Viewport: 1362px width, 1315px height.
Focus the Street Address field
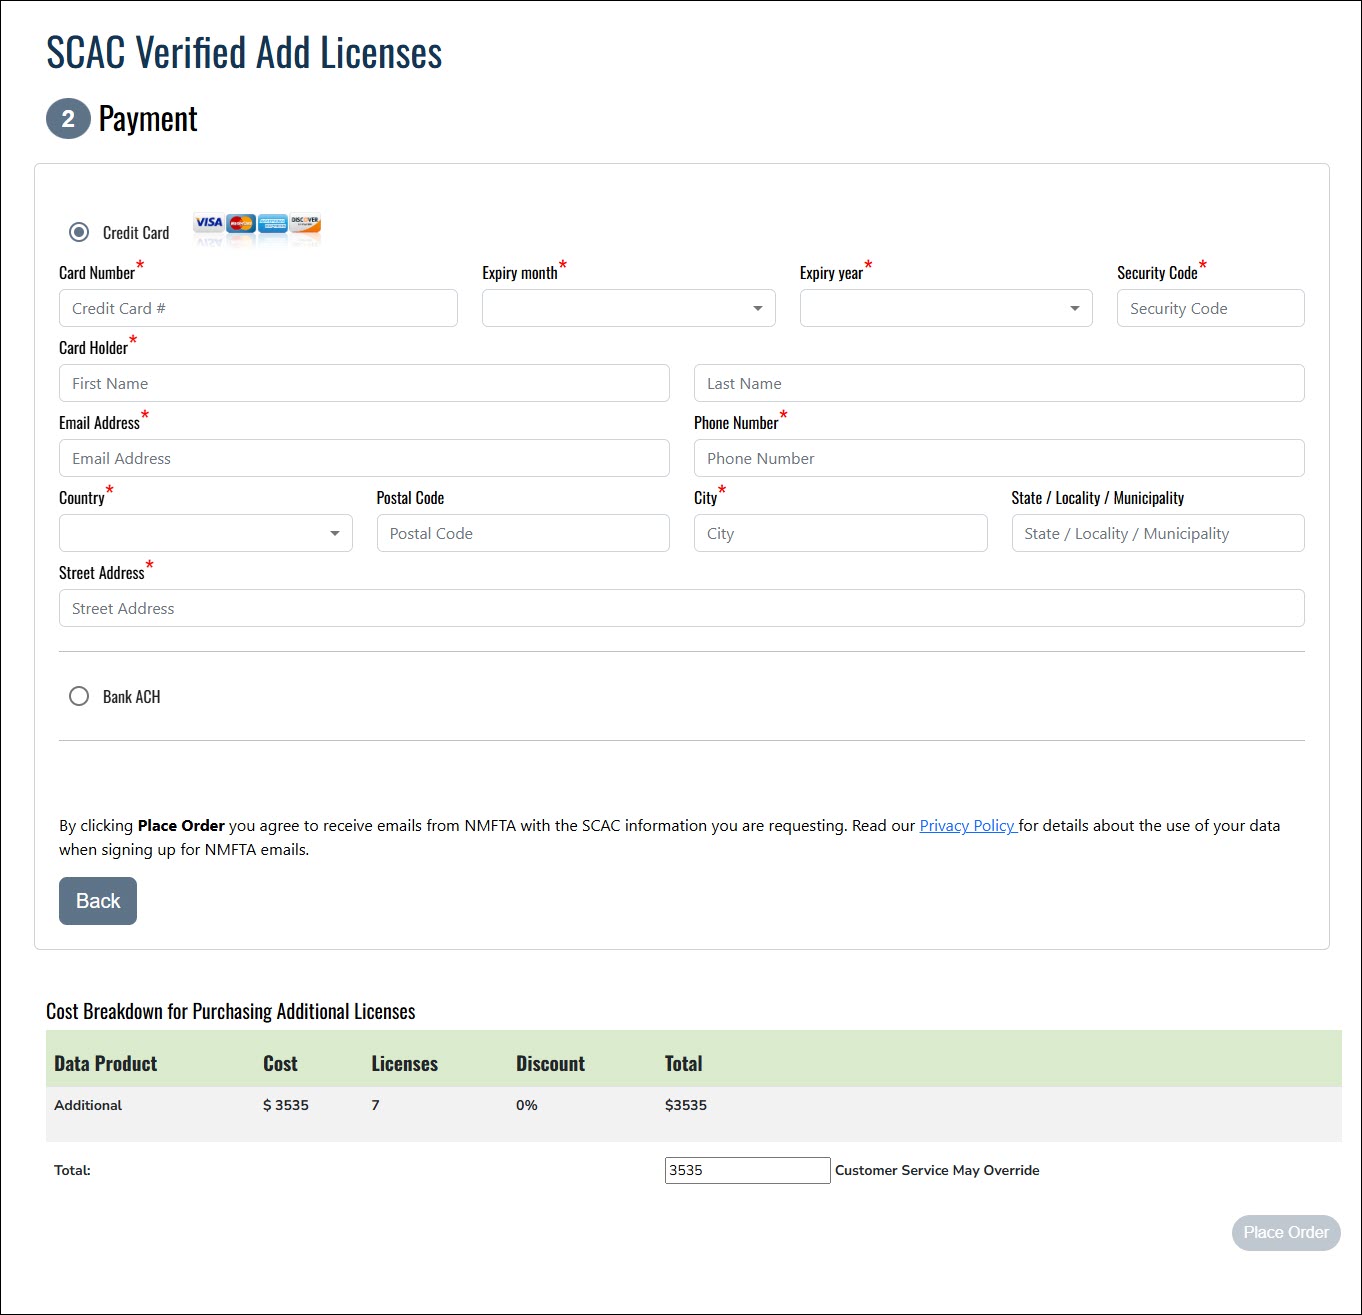[x=681, y=608]
